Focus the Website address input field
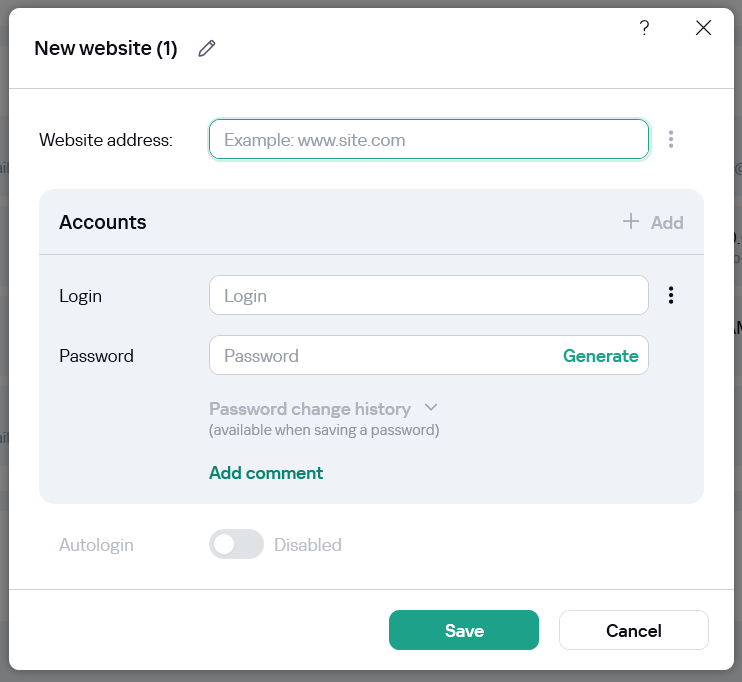Screen dimensions: 742x682 (x=428, y=140)
